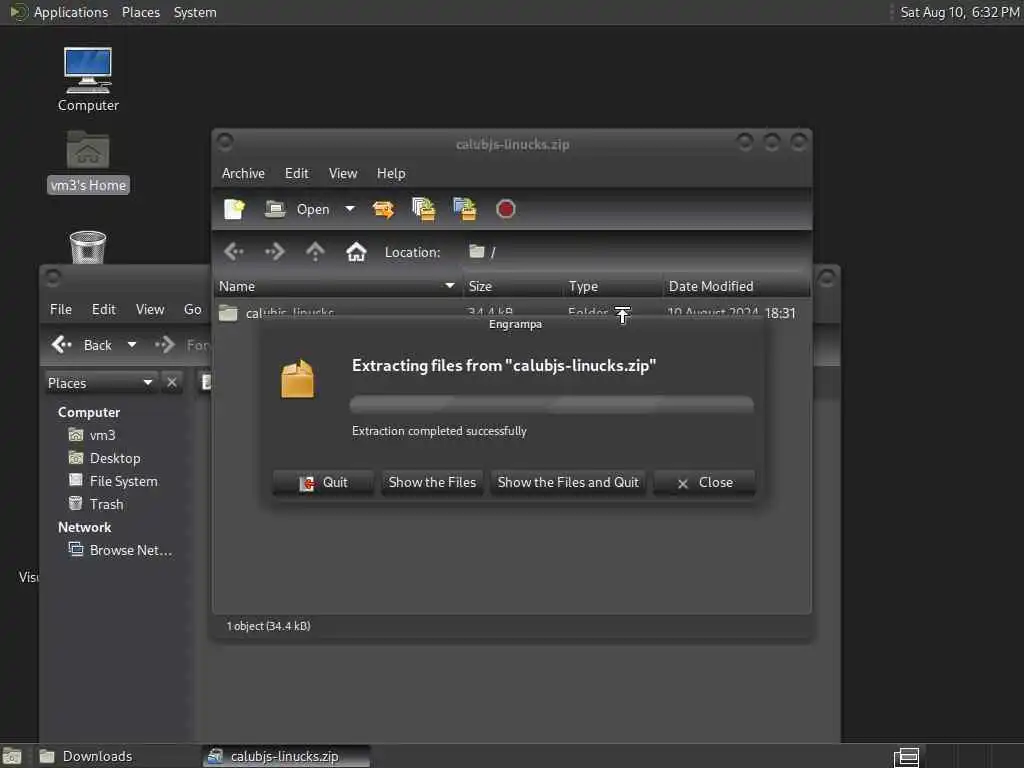The width and height of the screenshot is (1024, 768).
Task: Click the vm3's Home desktop icon
Action: click(x=88, y=161)
